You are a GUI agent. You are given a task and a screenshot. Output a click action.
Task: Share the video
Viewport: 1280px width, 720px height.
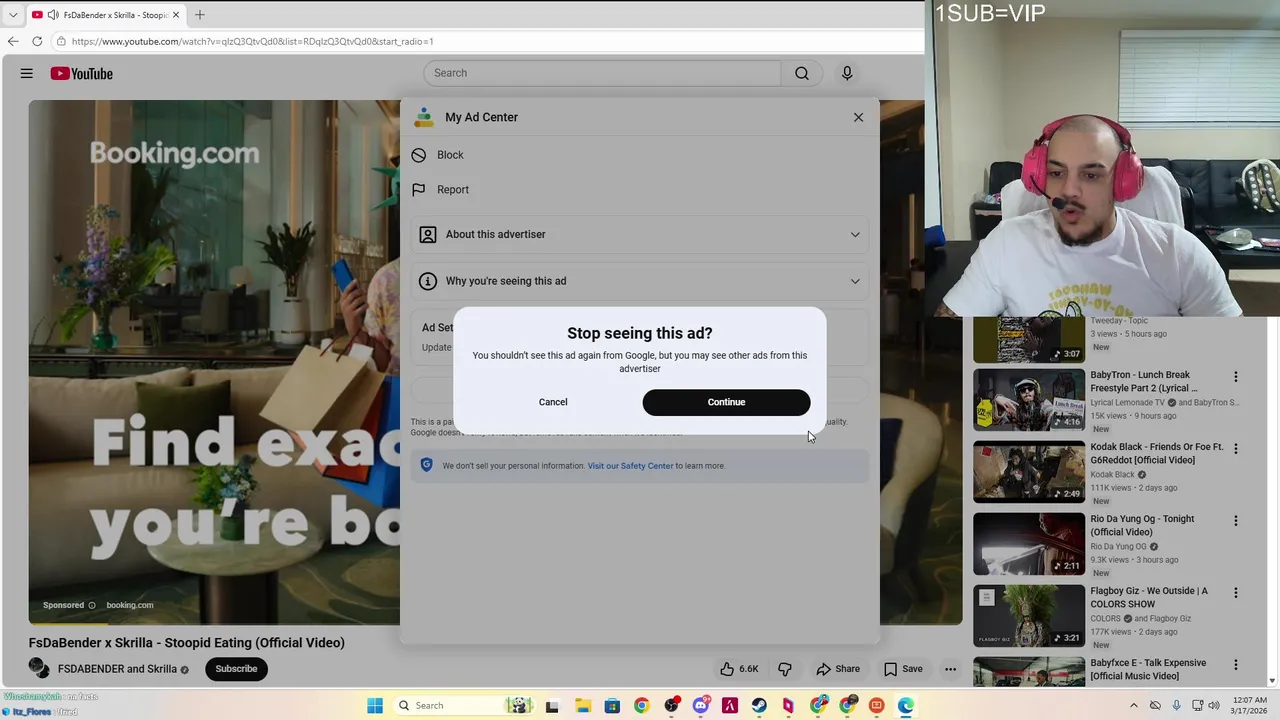pyautogui.click(x=838, y=669)
